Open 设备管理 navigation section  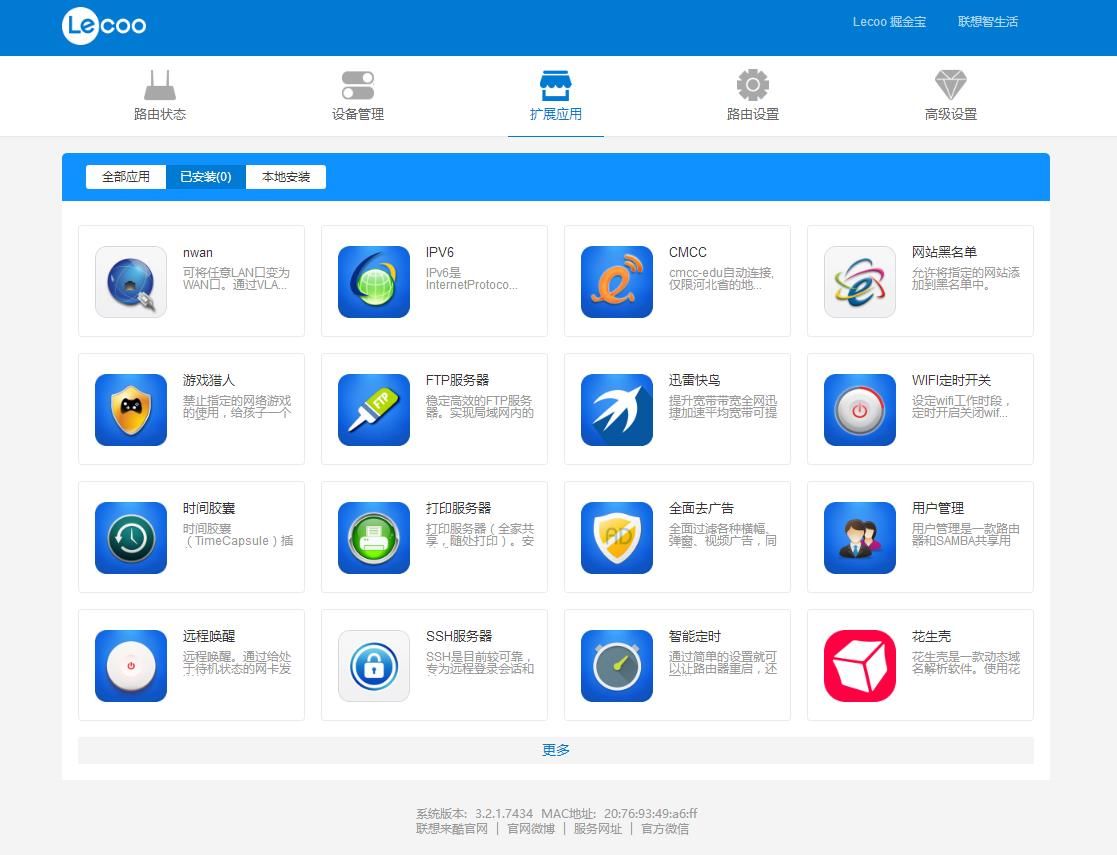pos(358,96)
